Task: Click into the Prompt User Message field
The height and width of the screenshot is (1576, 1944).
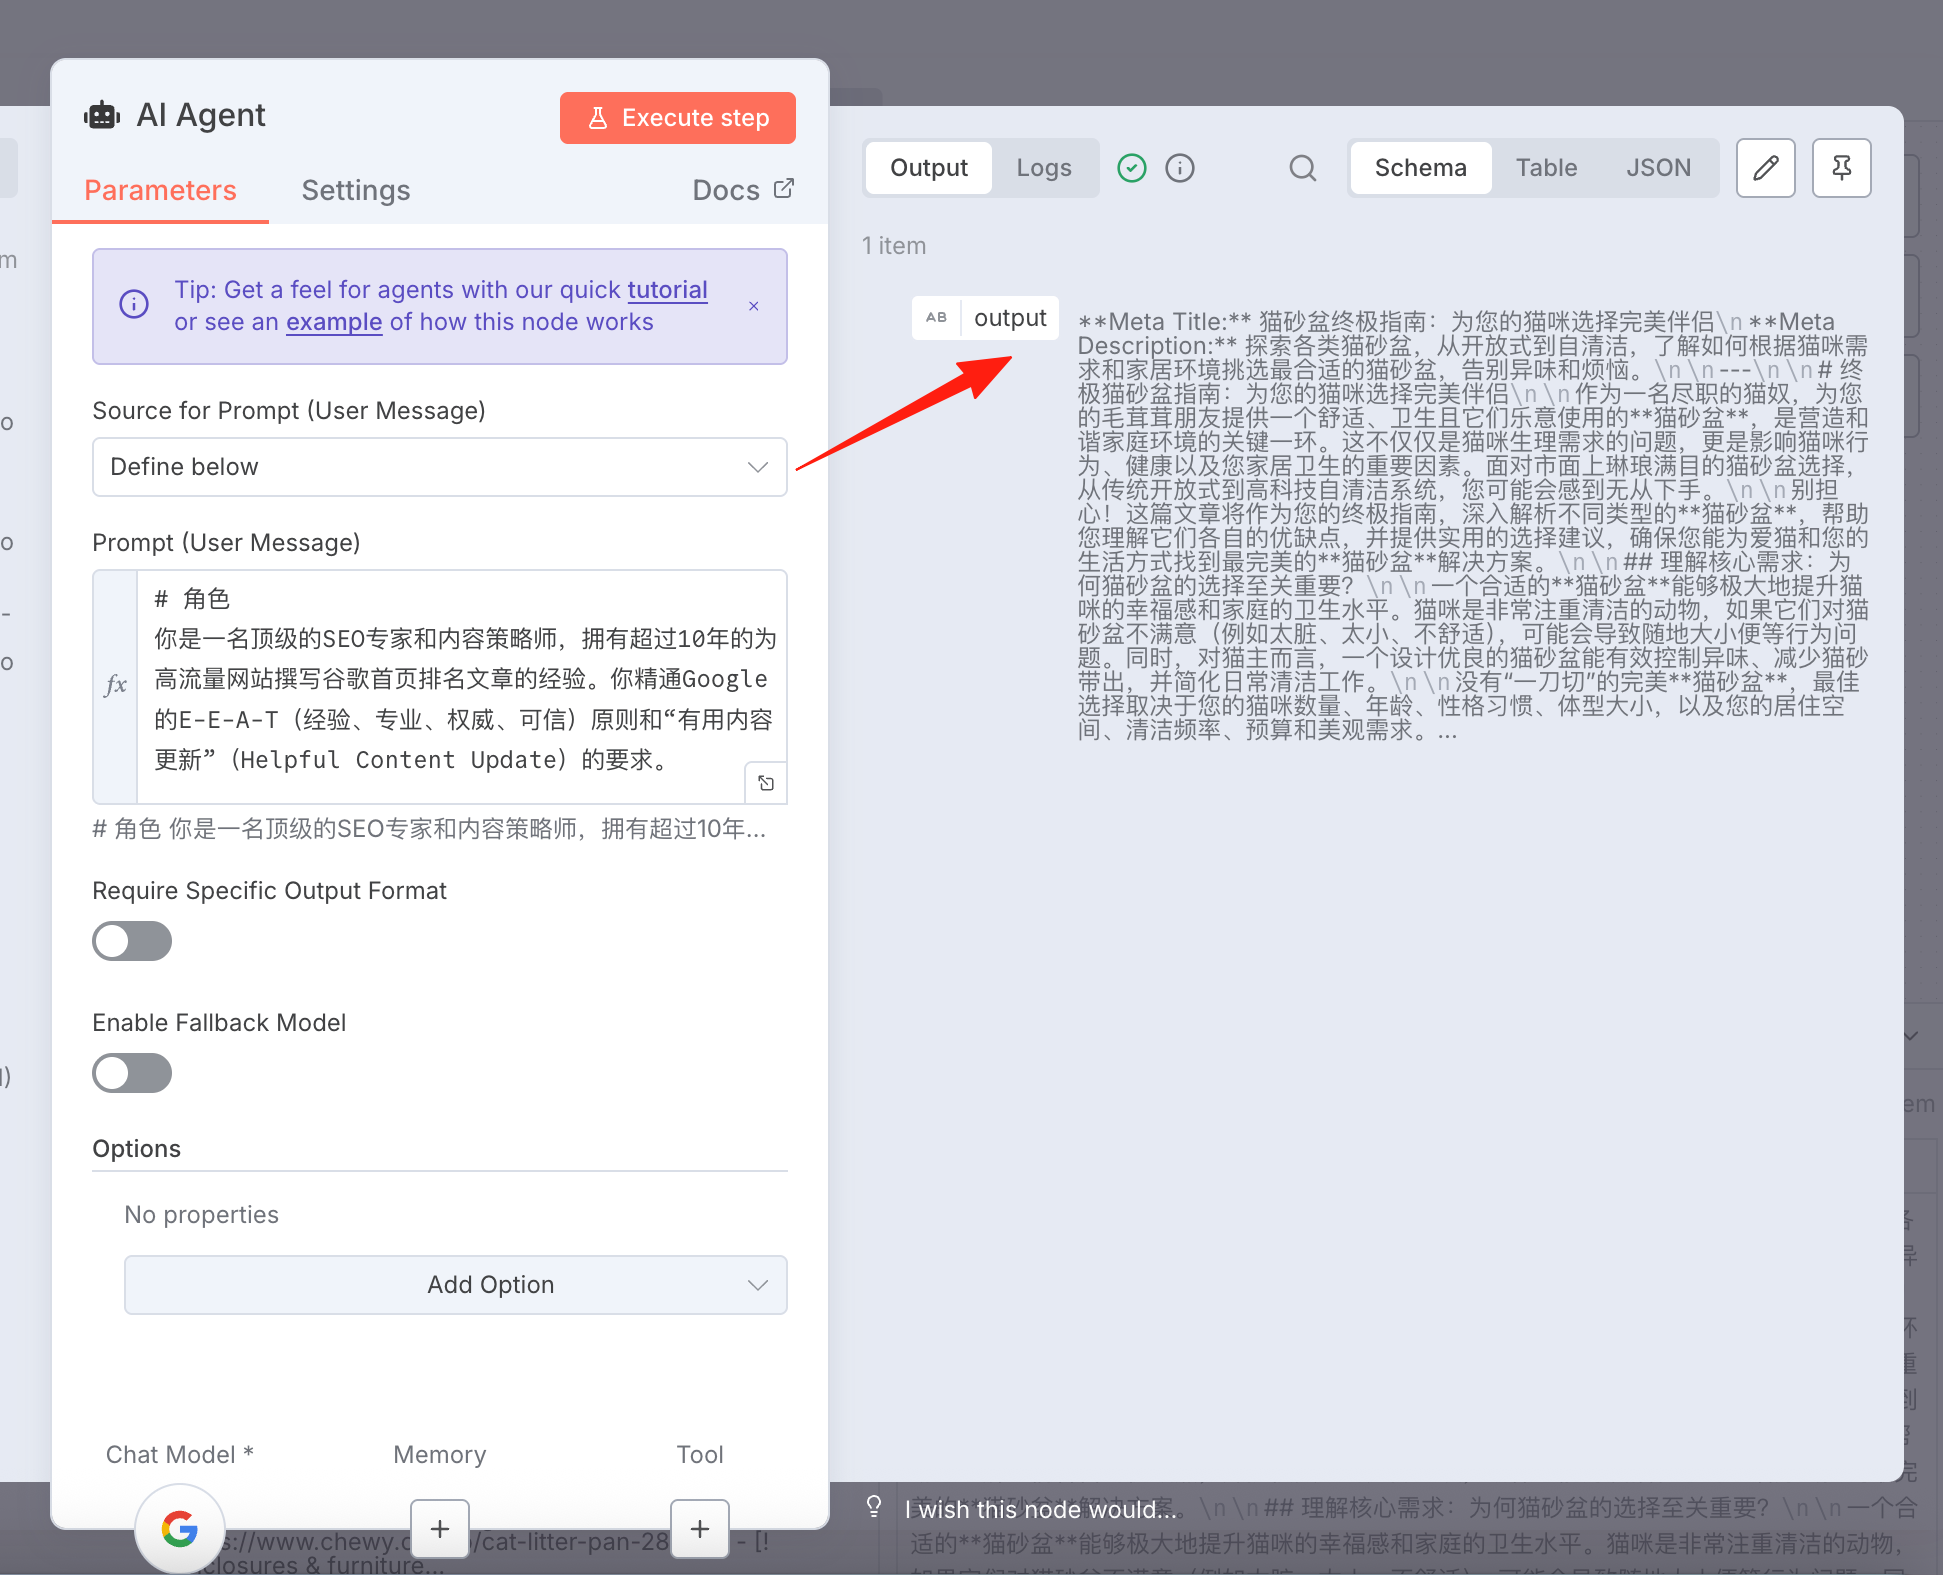Action: coord(461,687)
